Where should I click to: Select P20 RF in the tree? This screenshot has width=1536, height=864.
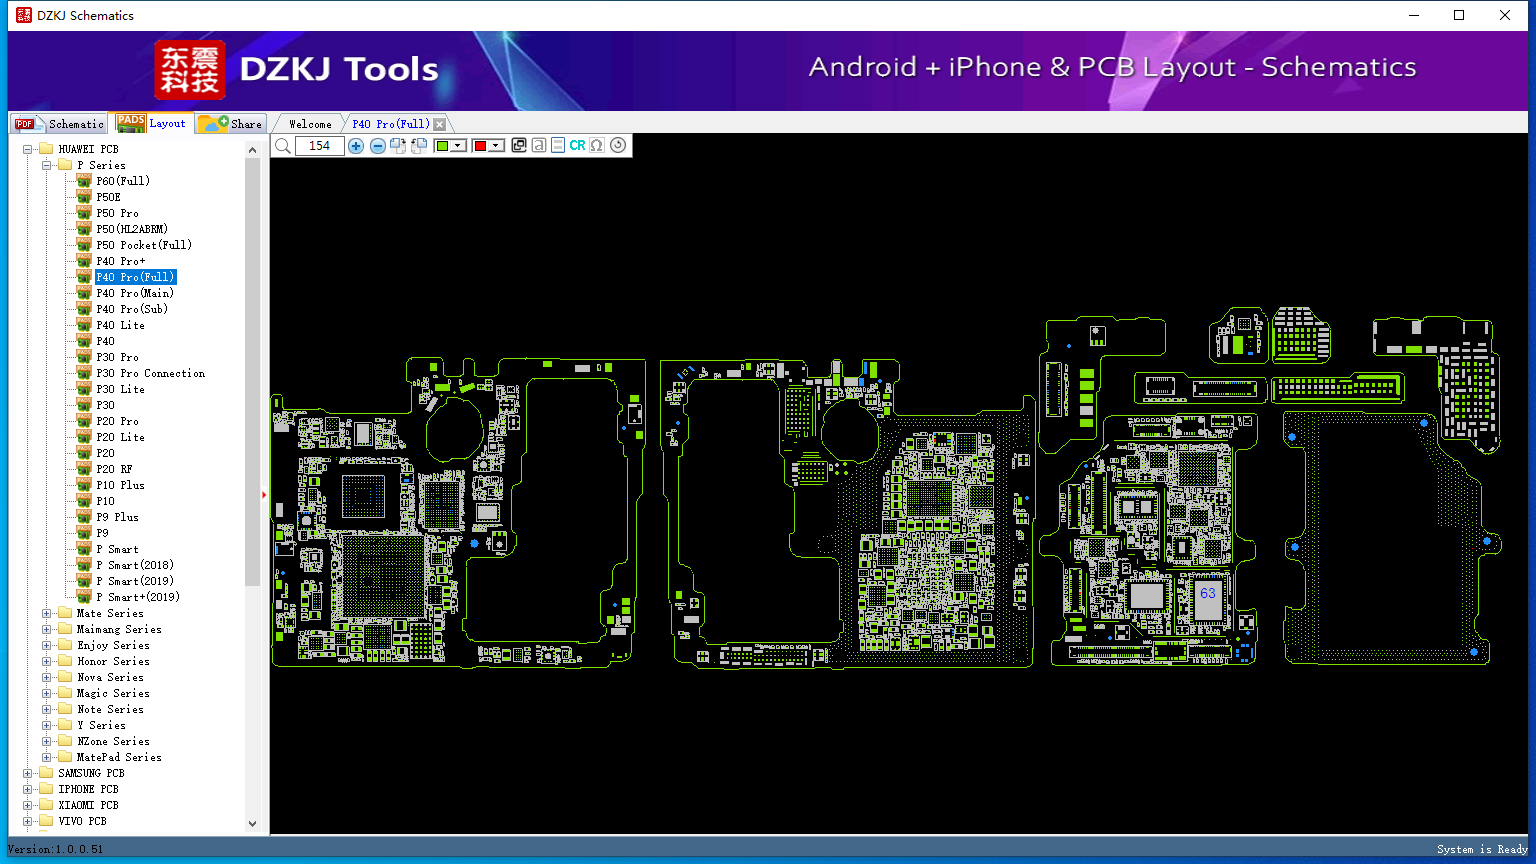114,469
